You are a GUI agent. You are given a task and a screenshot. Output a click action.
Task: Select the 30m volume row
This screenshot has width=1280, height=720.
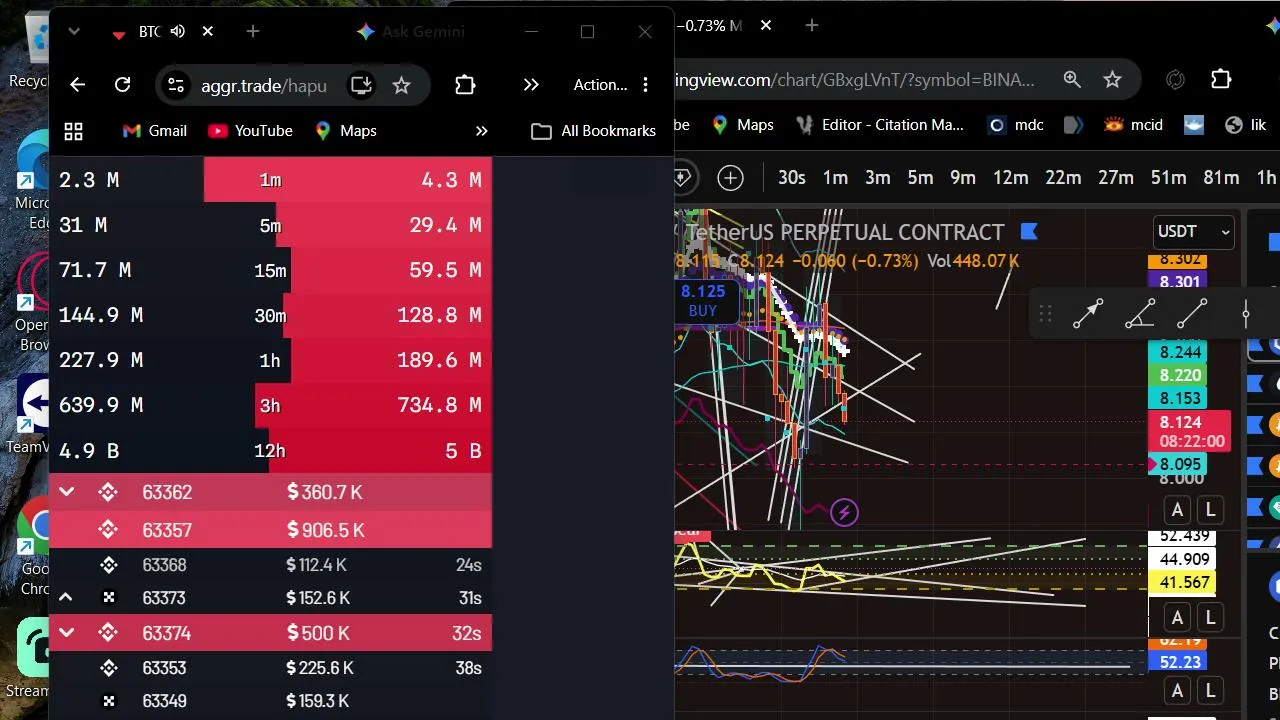[x=270, y=315]
